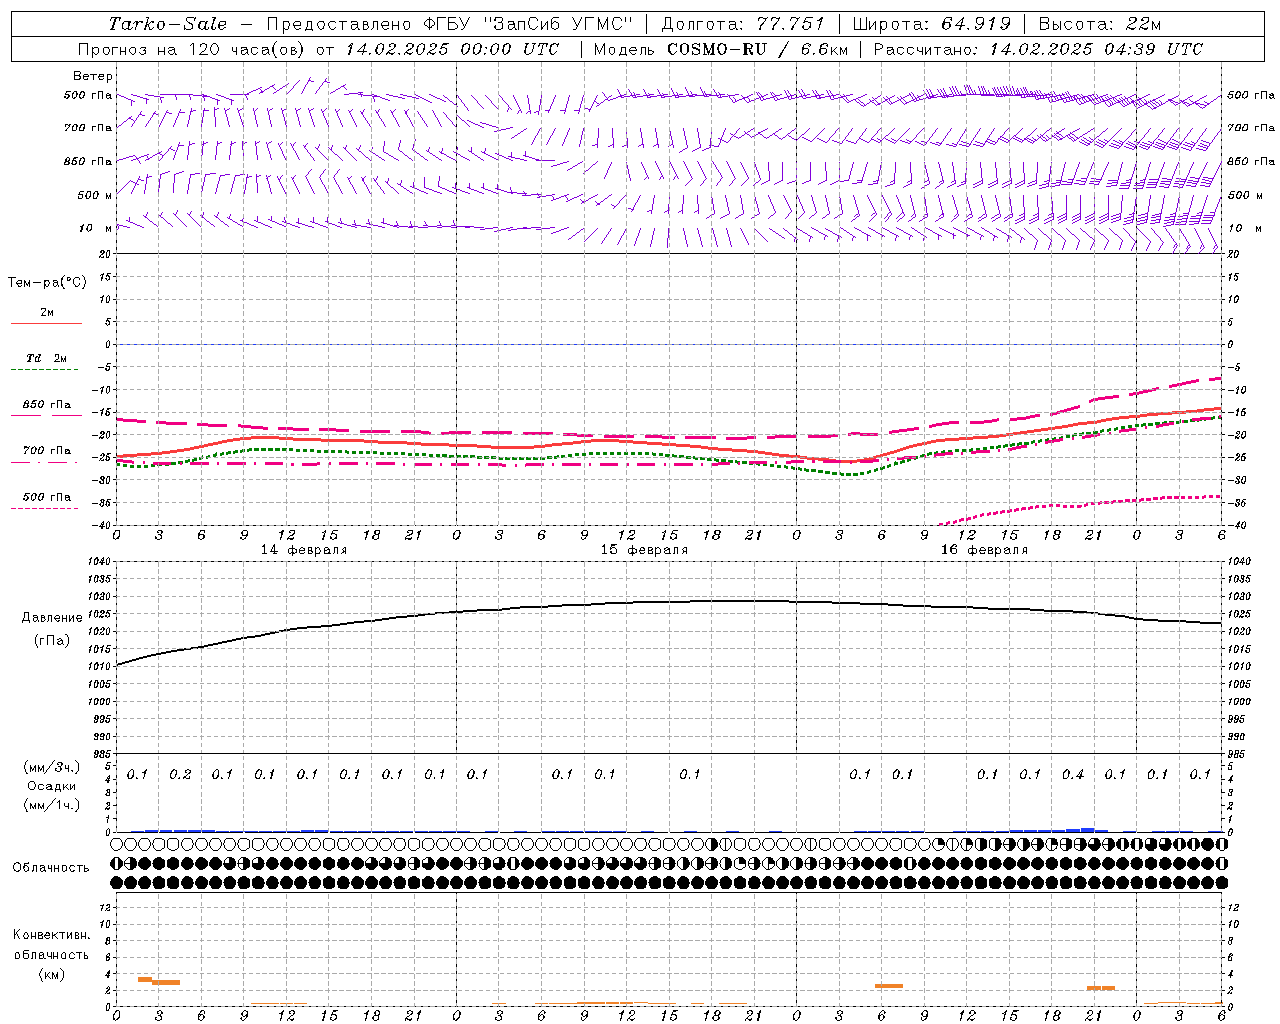Screen dimensions: 1280x1024
Task: Select the Модель COSMO-RU / 6.6км label
Action: (x=720, y=49)
